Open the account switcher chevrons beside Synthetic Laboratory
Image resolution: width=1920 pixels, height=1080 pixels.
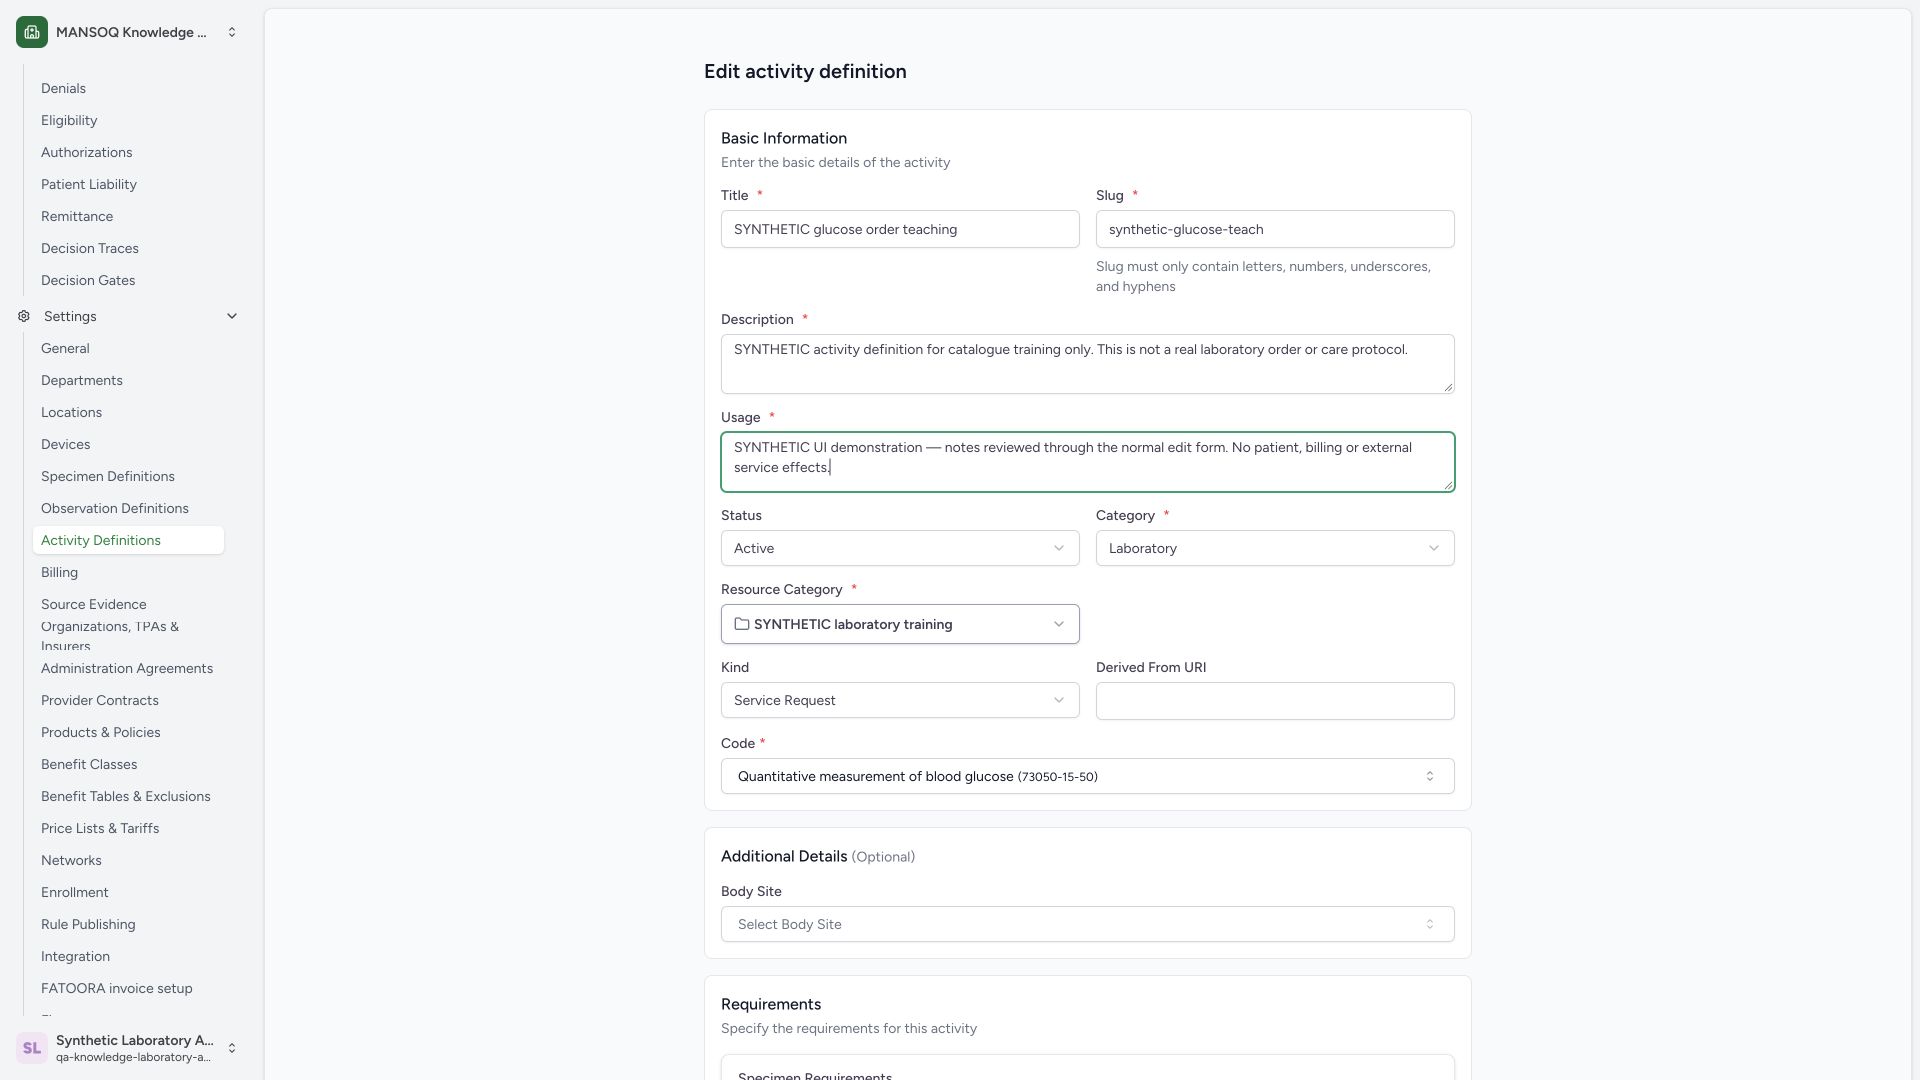click(232, 1048)
